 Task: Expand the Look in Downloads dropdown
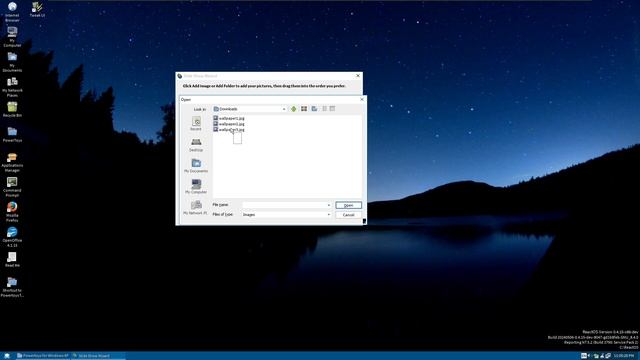(284, 109)
